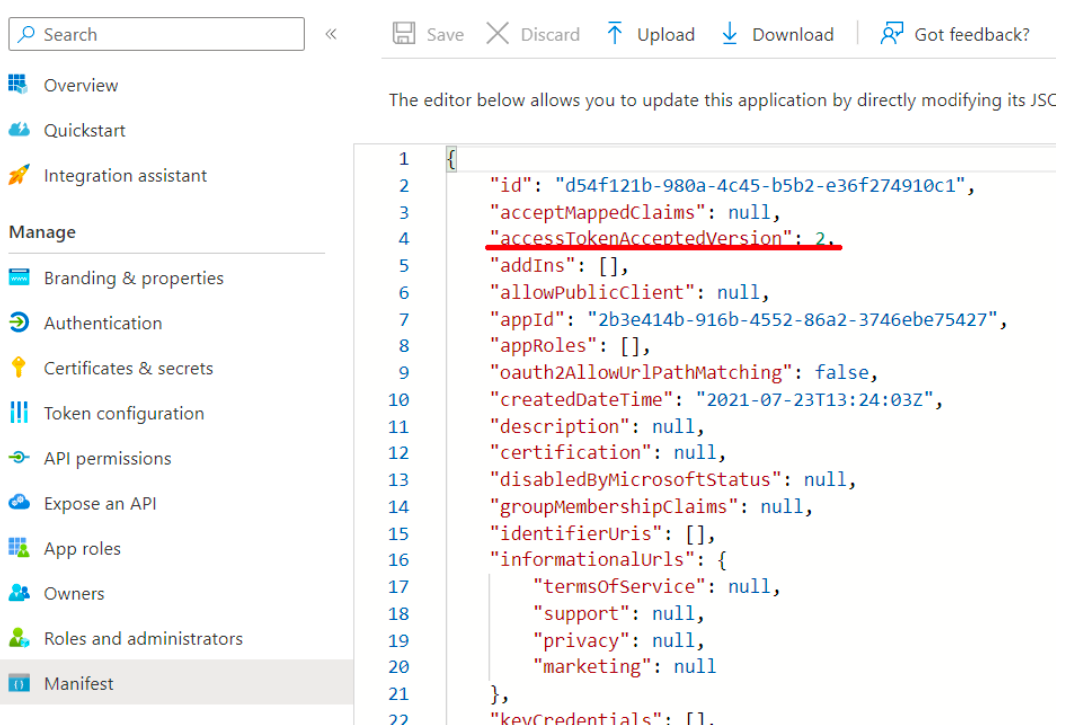Click the Discard button label
The width and height of the screenshot is (1068, 728).
(550, 34)
